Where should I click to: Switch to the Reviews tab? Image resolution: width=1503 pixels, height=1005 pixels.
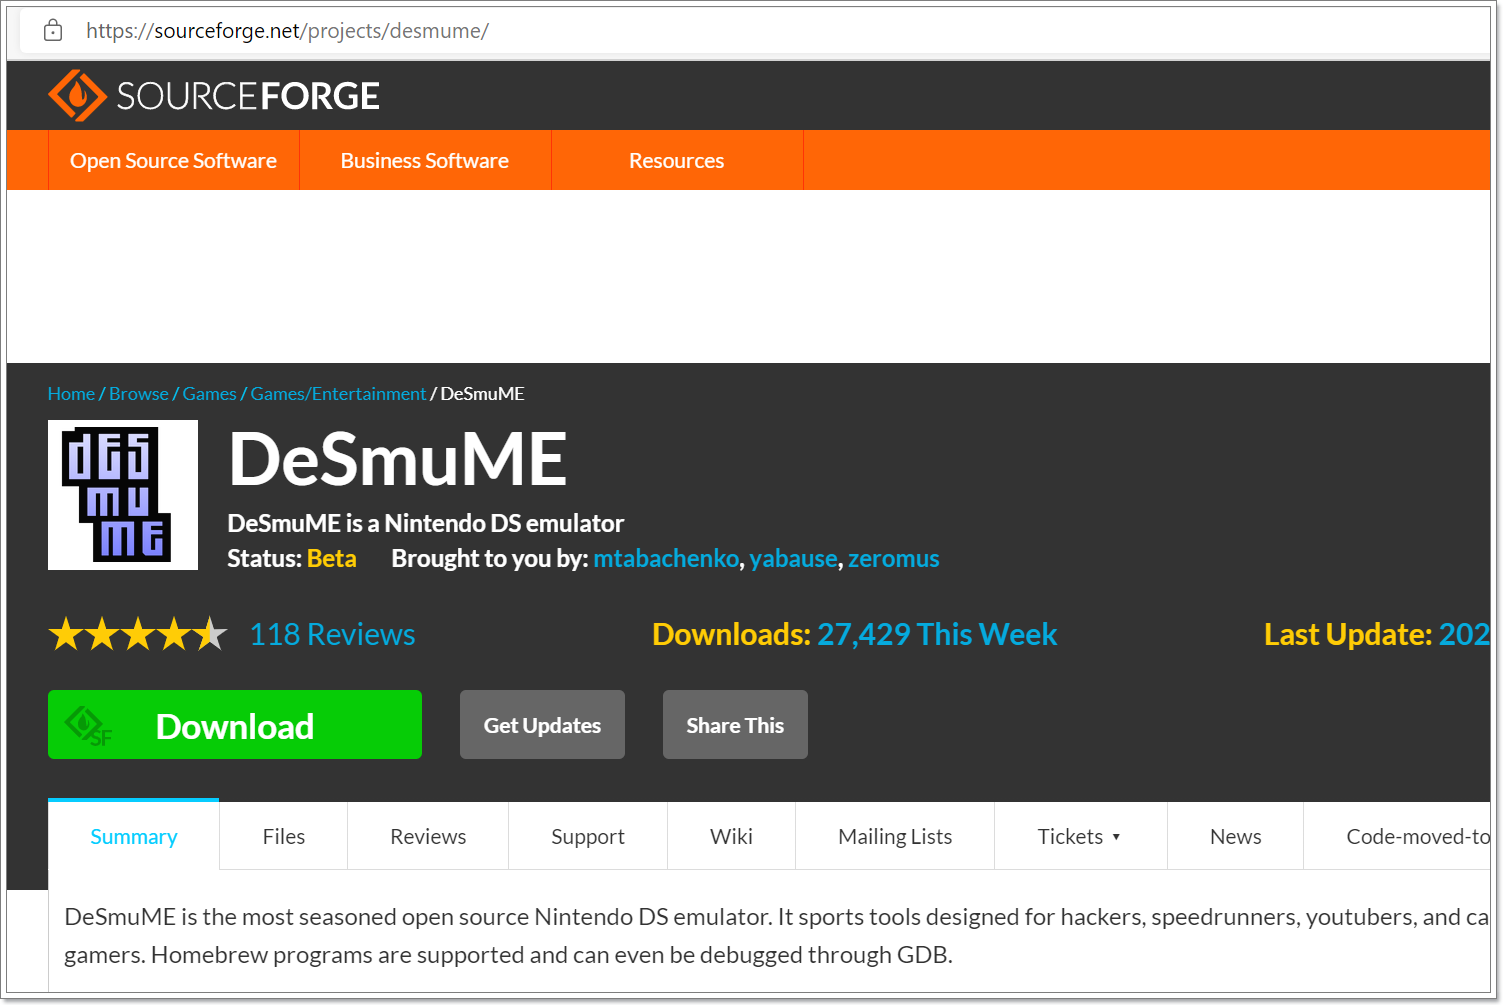pyautogui.click(x=428, y=836)
